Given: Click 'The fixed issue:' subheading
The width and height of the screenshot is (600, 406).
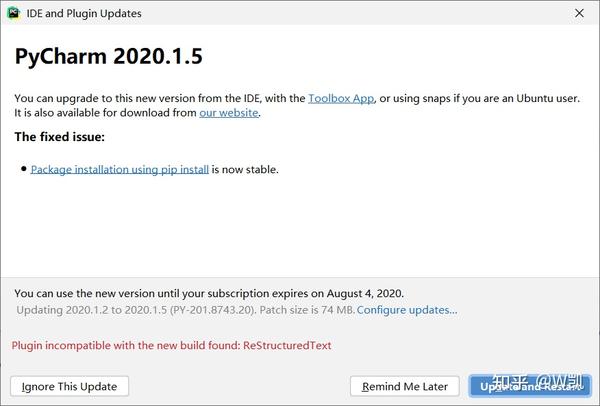Looking at the screenshot, I should click(59, 137).
